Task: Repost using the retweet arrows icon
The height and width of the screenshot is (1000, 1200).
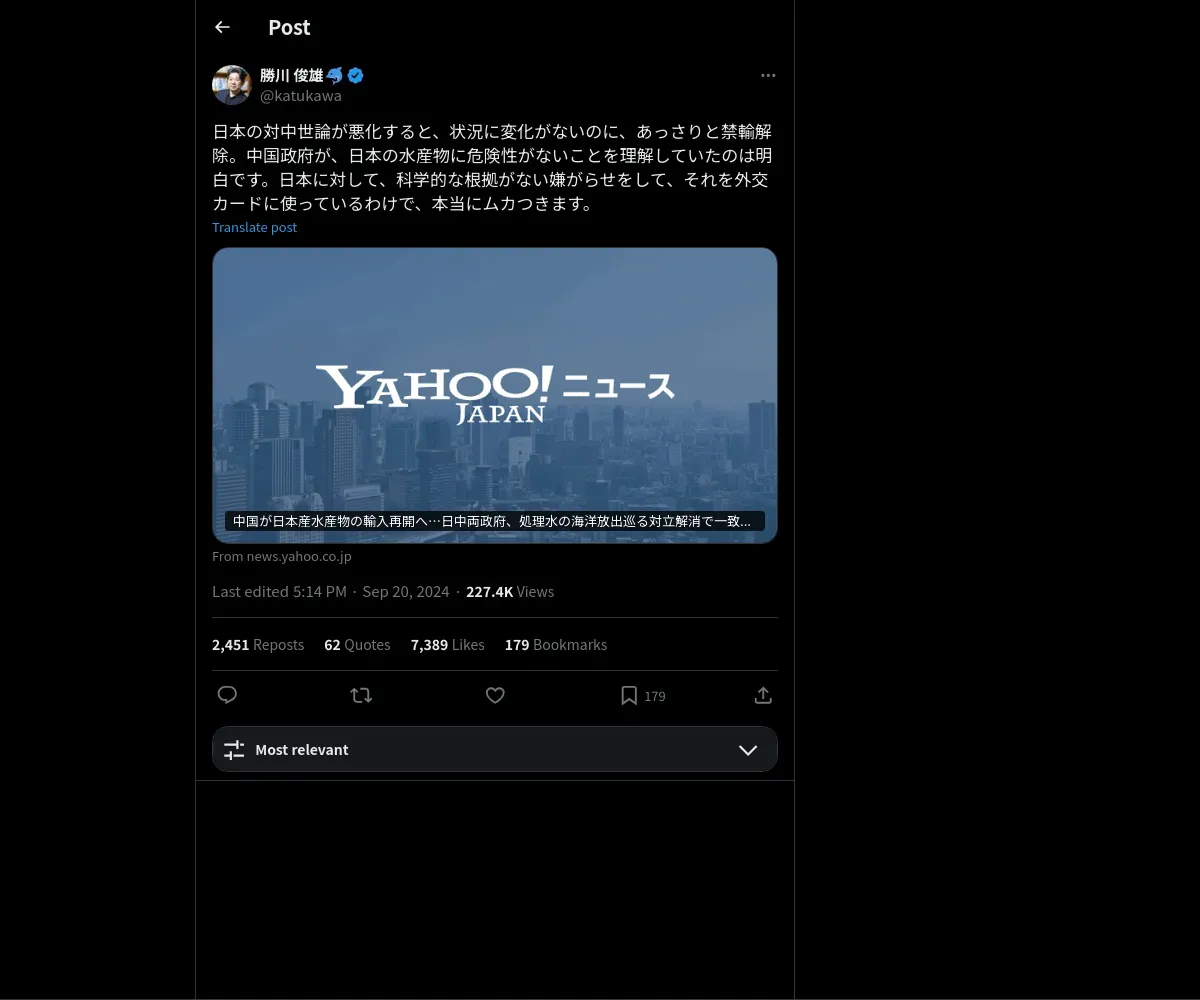Action: coord(361,695)
